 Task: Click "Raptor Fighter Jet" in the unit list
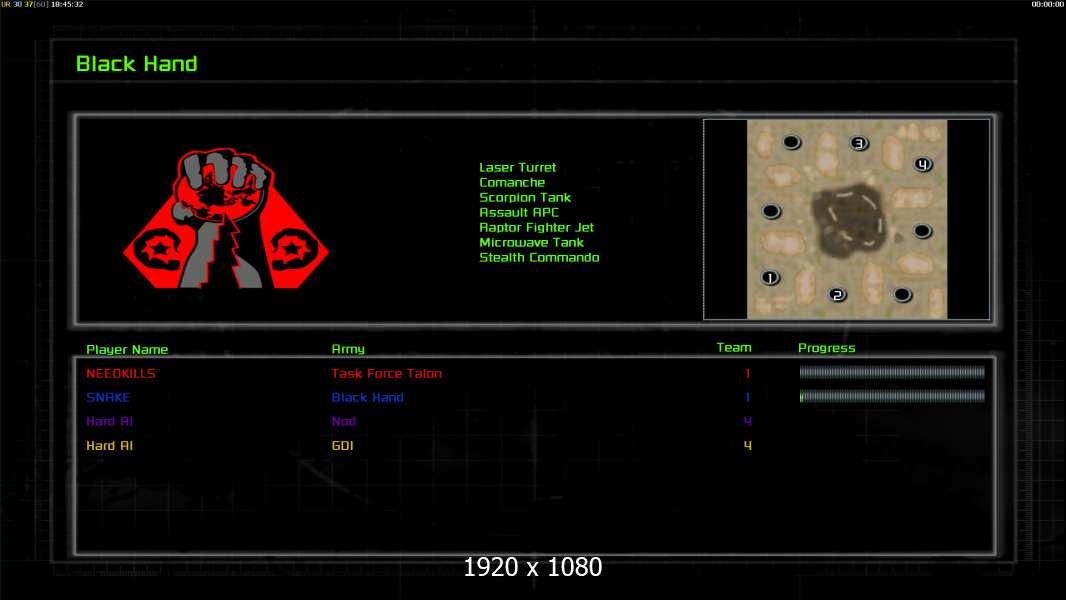click(x=536, y=227)
